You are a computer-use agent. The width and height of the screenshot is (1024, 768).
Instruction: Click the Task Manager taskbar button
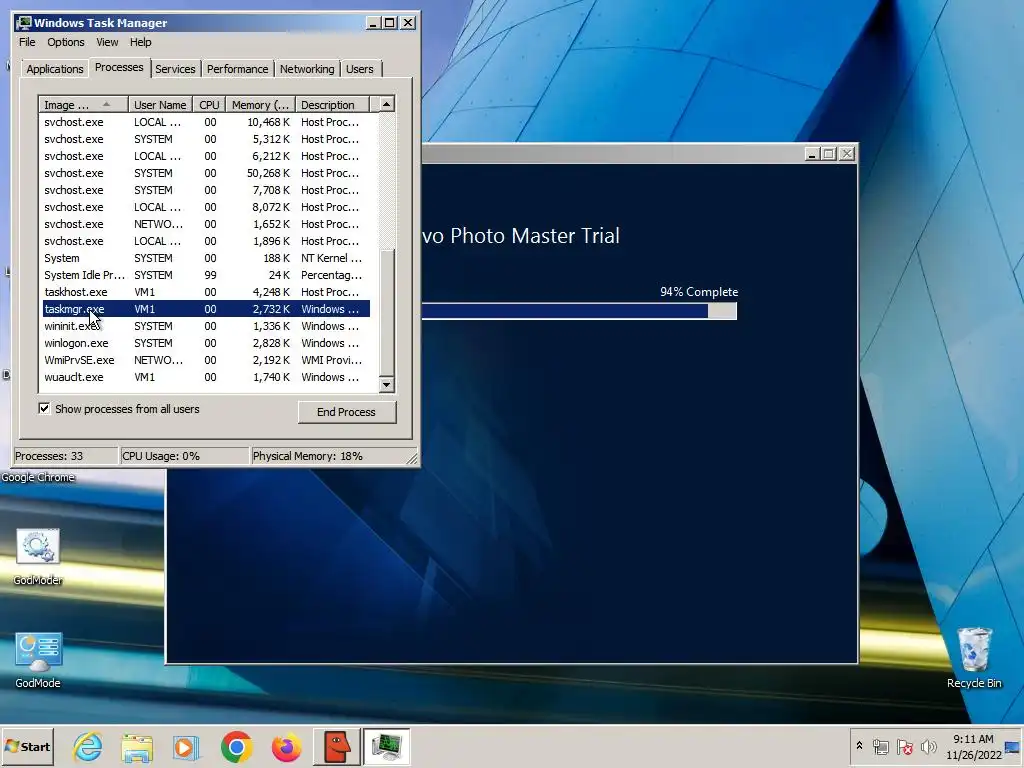(x=387, y=746)
